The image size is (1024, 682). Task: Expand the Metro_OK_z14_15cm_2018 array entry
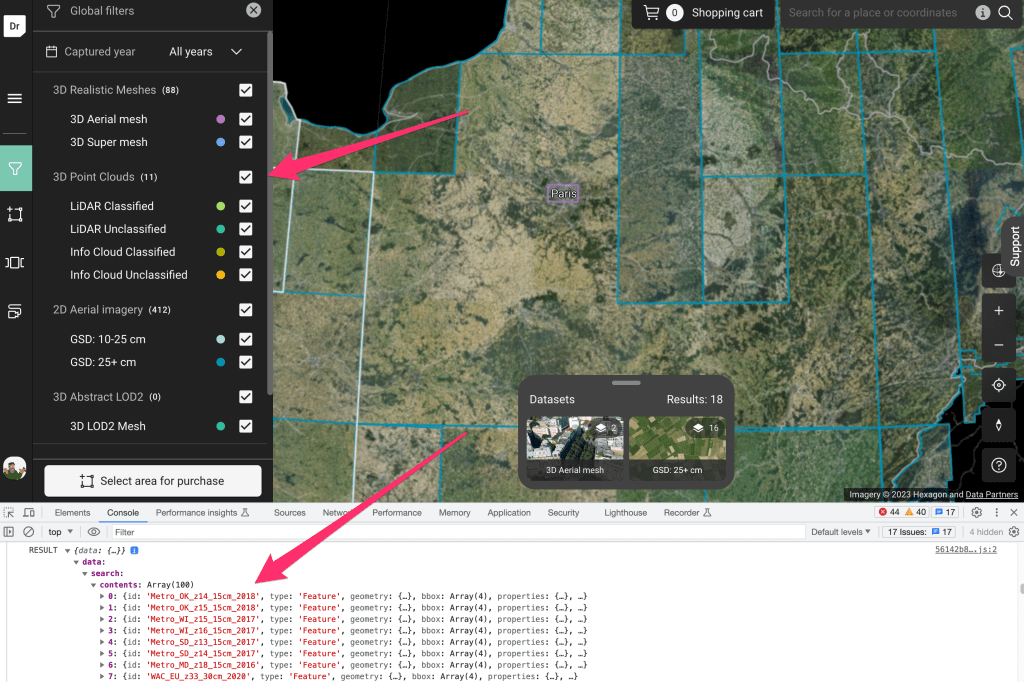(x=102, y=596)
